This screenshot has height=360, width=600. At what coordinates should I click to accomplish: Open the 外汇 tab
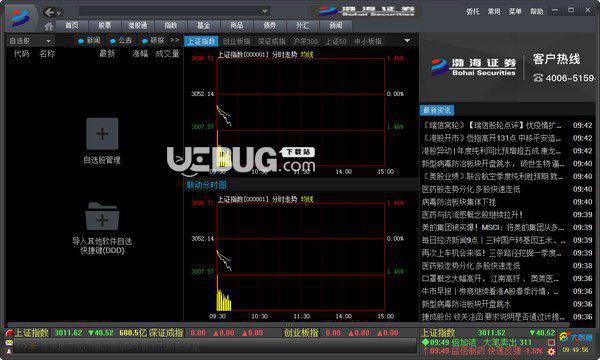point(302,26)
